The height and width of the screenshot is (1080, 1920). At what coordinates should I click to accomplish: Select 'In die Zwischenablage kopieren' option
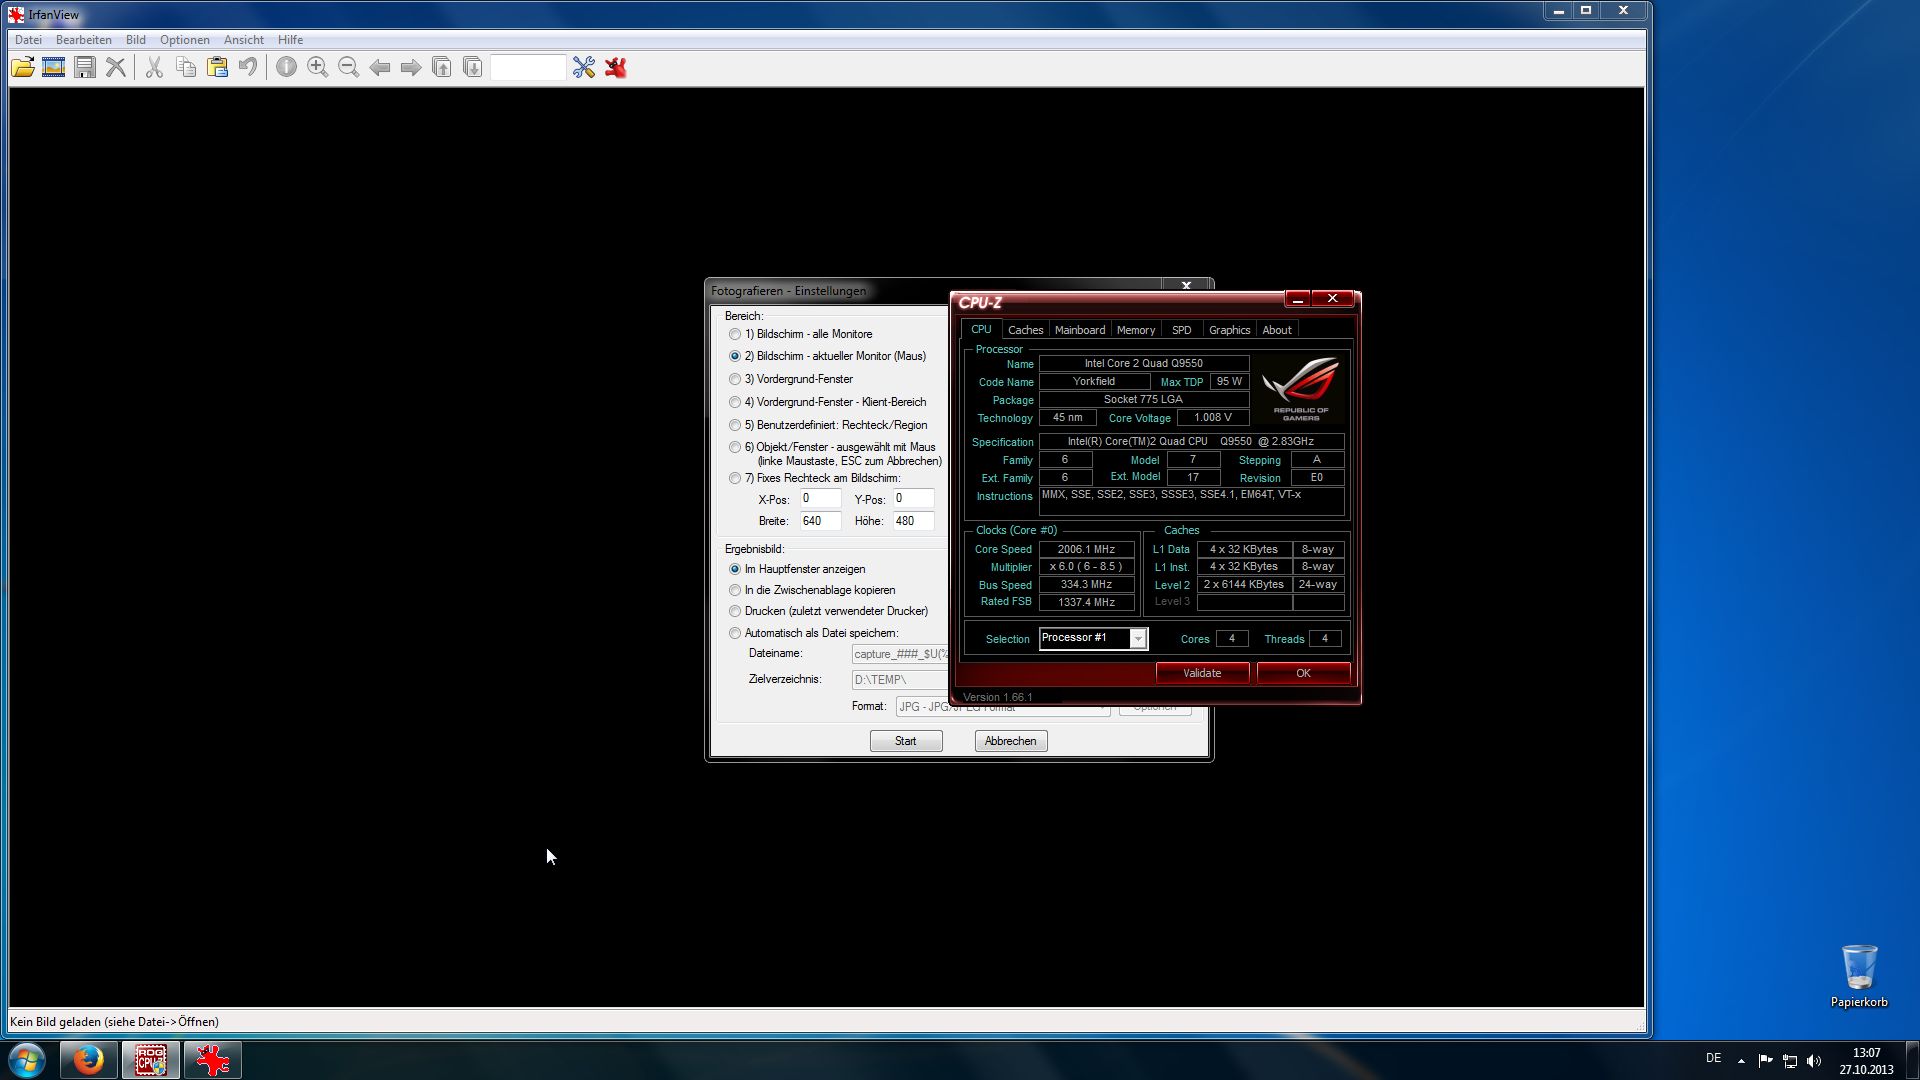pyautogui.click(x=735, y=590)
